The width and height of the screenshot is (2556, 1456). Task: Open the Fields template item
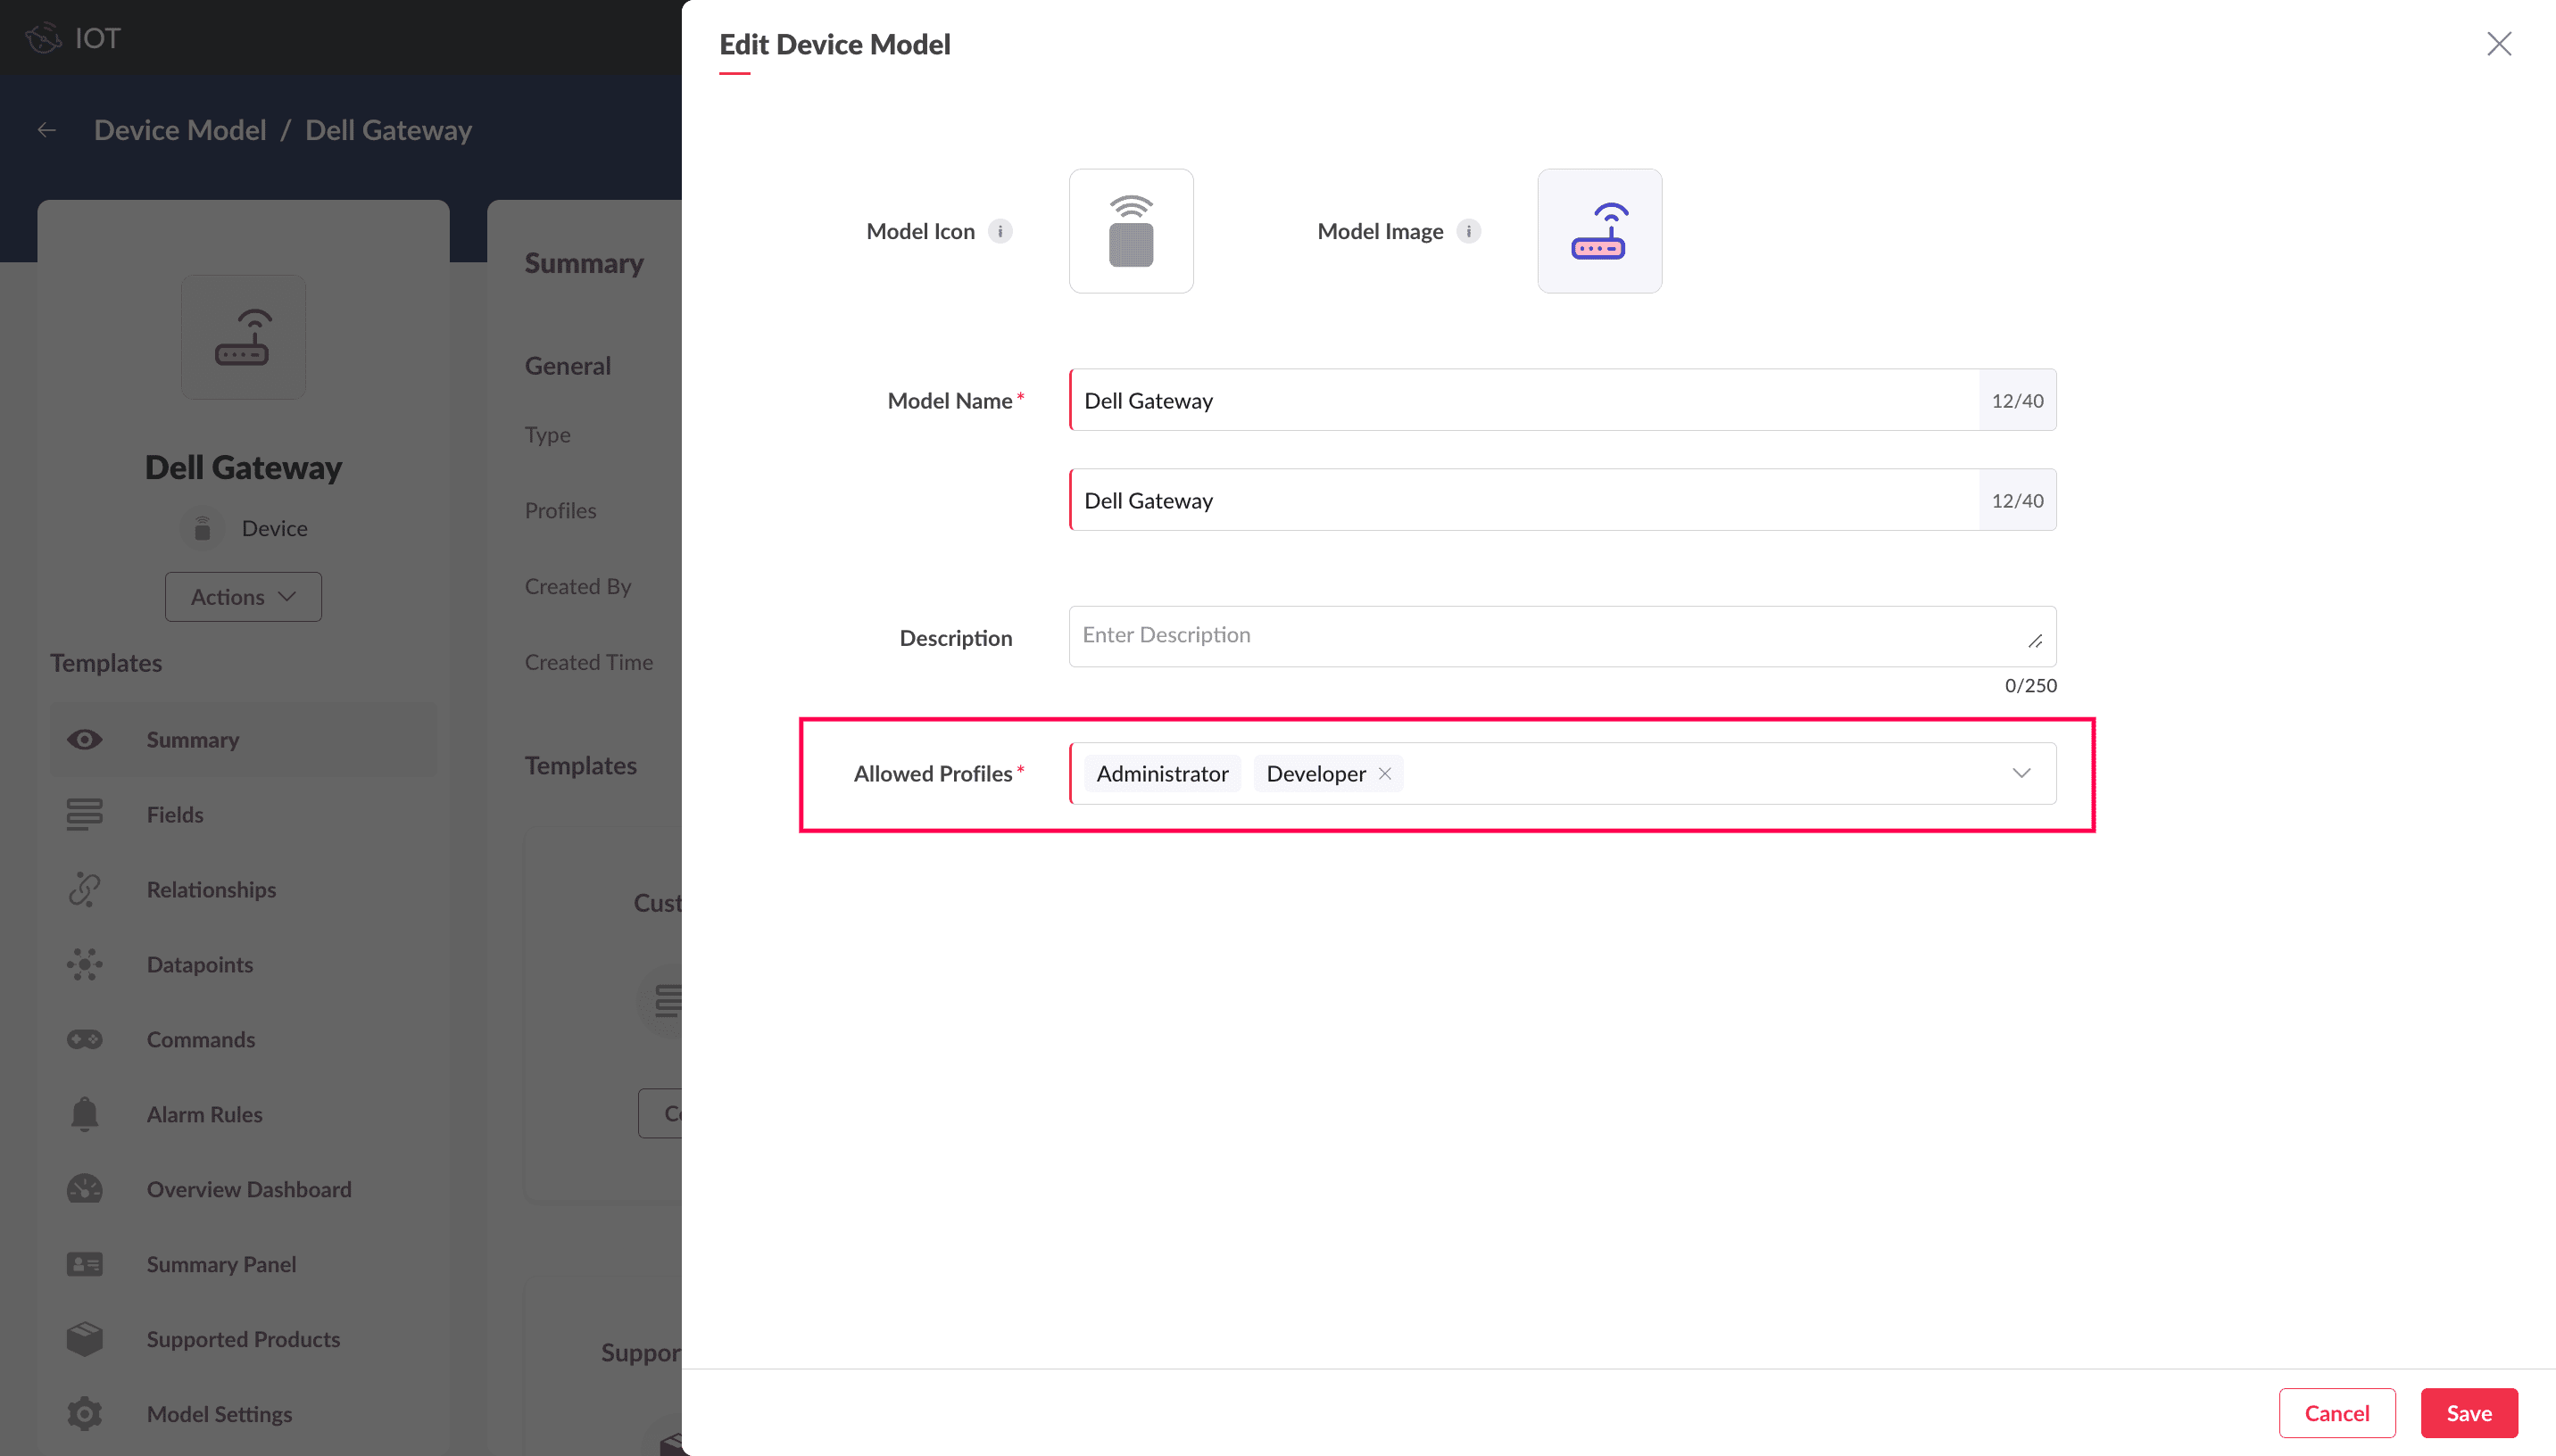click(175, 814)
